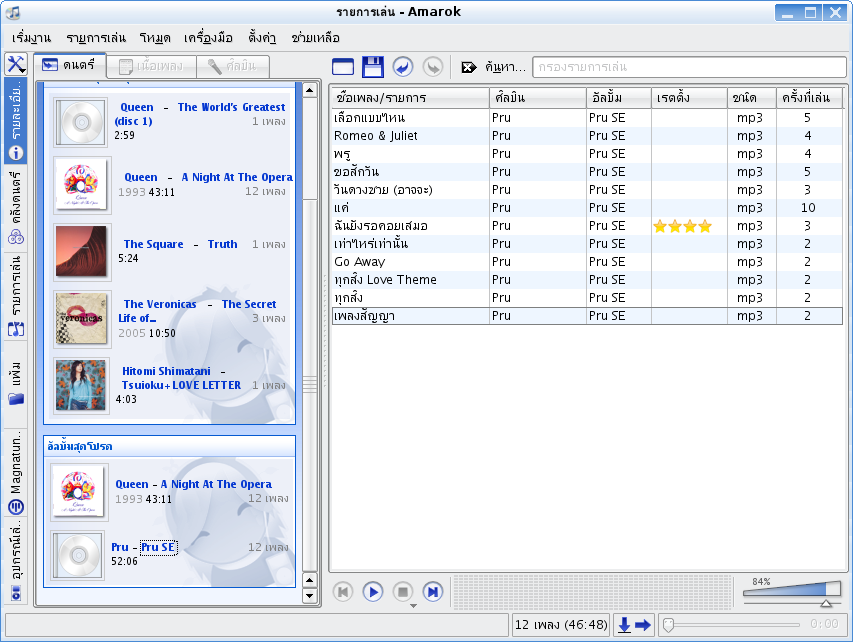
Task: Start playback with the play button
Action: coord(373,591)
